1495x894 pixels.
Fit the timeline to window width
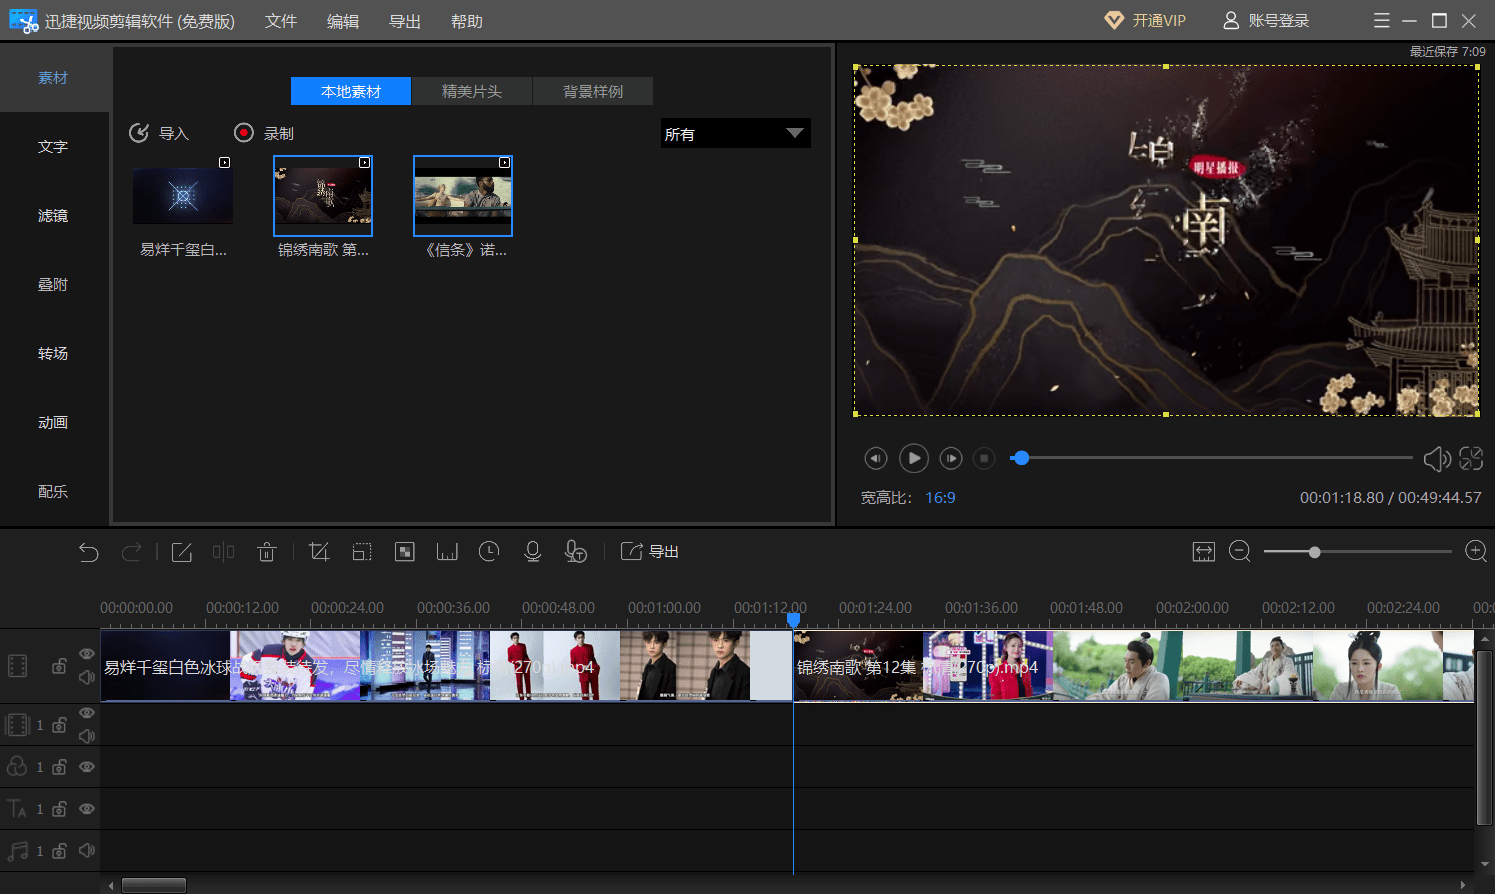(x=1204, y=552)
